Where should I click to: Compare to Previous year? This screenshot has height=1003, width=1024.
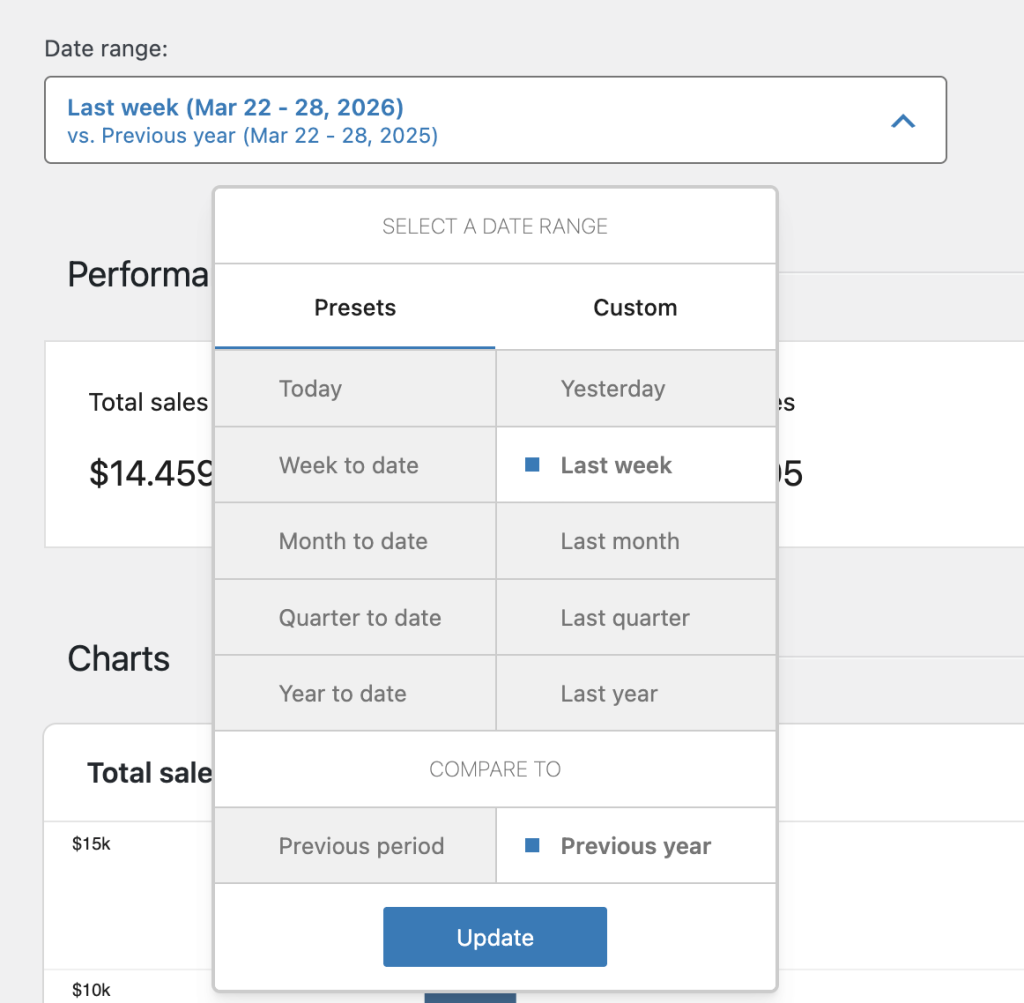point(636,846)
